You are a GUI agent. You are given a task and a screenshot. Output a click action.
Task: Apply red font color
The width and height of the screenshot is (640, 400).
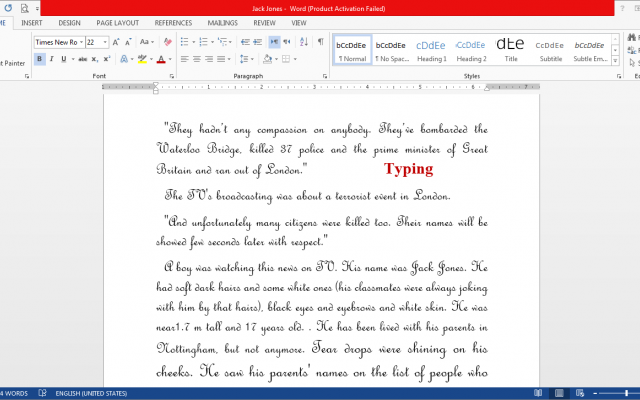point(161,59)
